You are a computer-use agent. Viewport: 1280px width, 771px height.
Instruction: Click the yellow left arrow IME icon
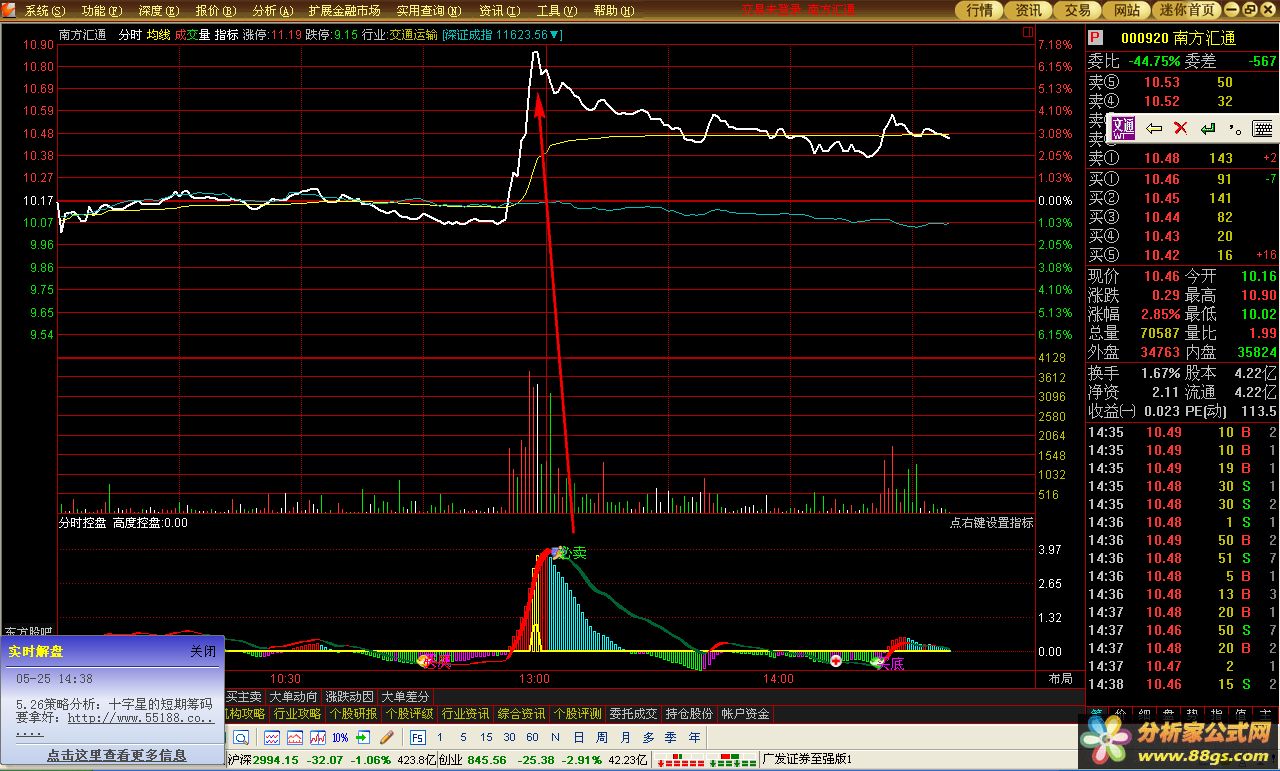[x=1154, y=128]
